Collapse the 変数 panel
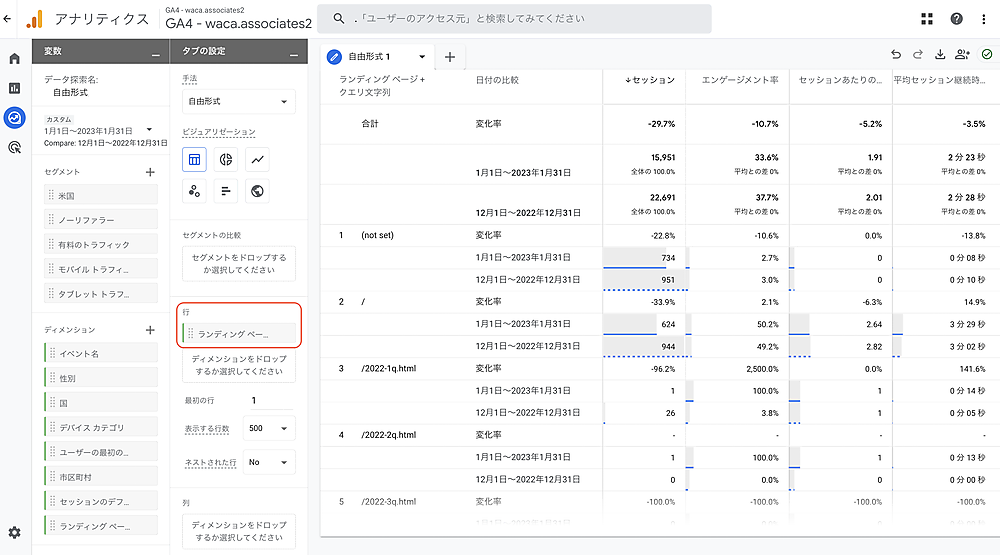The width and height of the screenshot is (1000, 555). tap(155, 53)
